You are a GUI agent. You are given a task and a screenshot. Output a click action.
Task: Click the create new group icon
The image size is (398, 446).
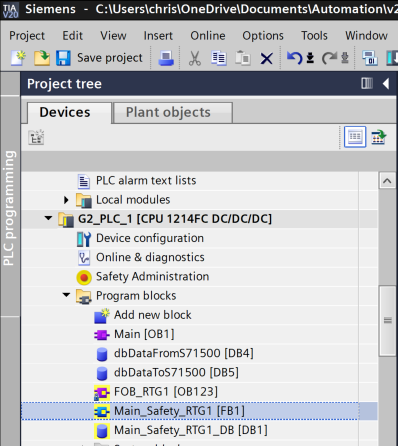[36, 137]
